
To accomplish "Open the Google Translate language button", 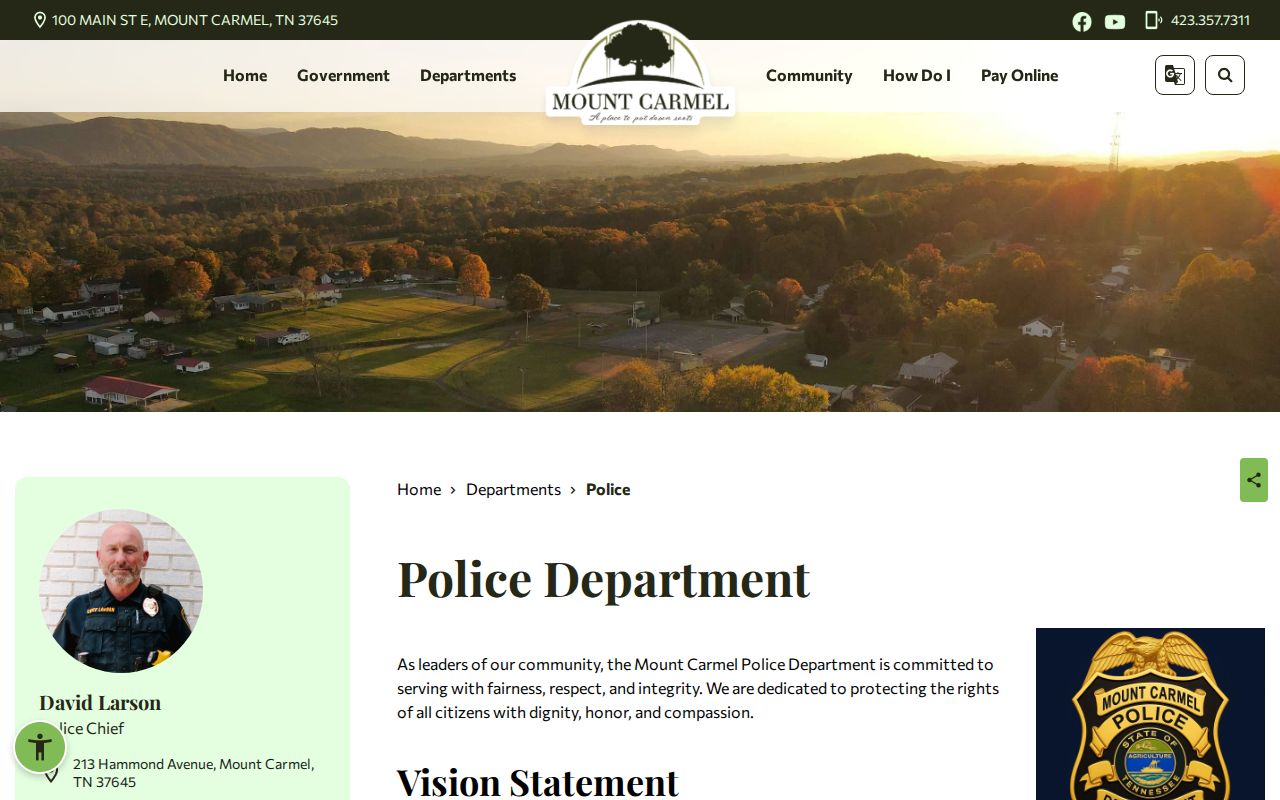I will click(1175, 75).
